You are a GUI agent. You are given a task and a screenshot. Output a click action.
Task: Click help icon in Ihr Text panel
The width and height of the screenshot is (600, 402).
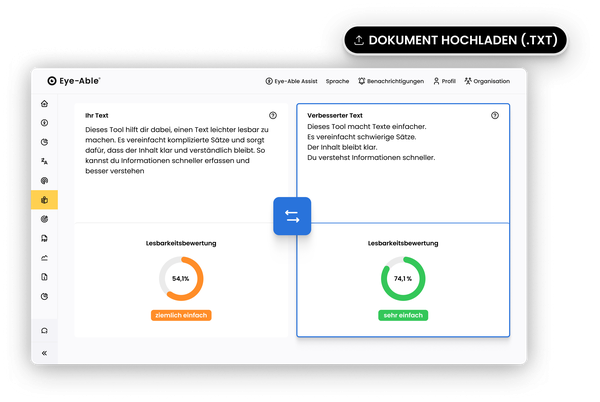coord(273,115)
